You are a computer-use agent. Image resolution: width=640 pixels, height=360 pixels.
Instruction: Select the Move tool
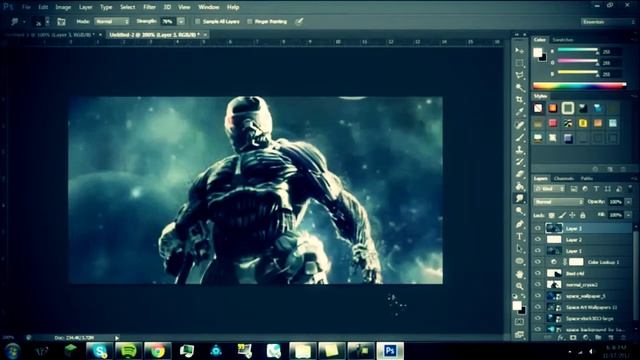coord(519,51)
